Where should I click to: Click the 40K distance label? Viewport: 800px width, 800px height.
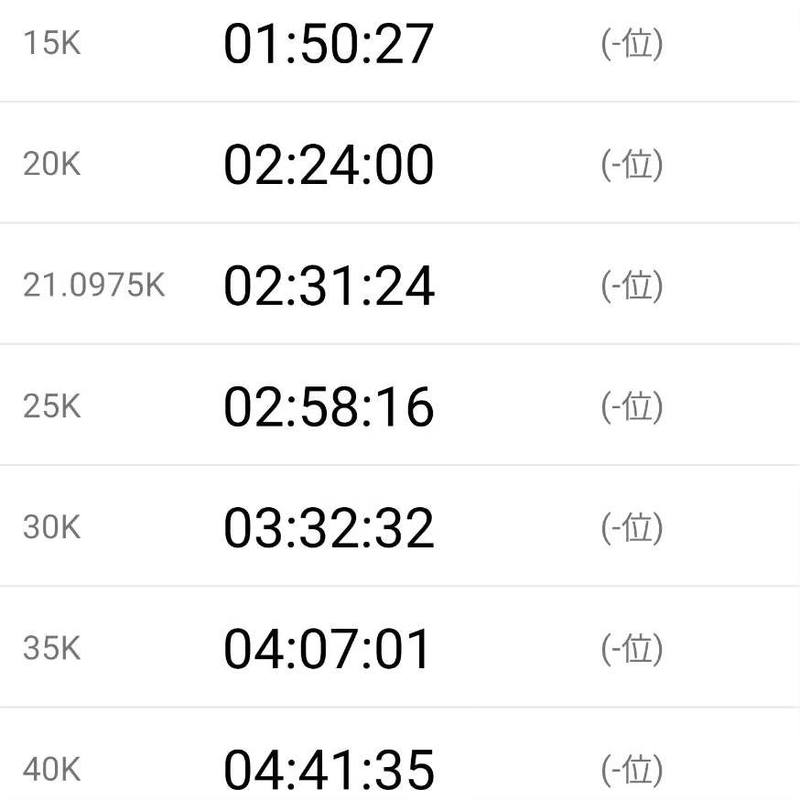(x=52, y=770)
